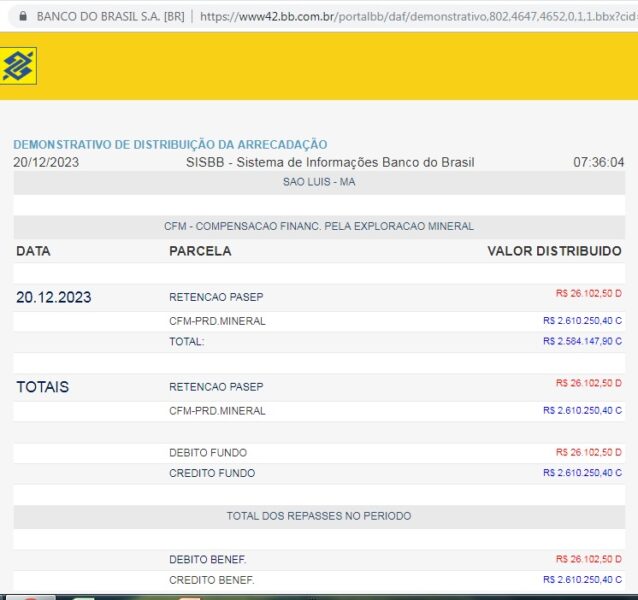Image resolution: width=638 pixels, height=600 pixels.
Task: Click RETENCAO PASEP value in the TOTAIS row
Action: (x=589, y=383)
